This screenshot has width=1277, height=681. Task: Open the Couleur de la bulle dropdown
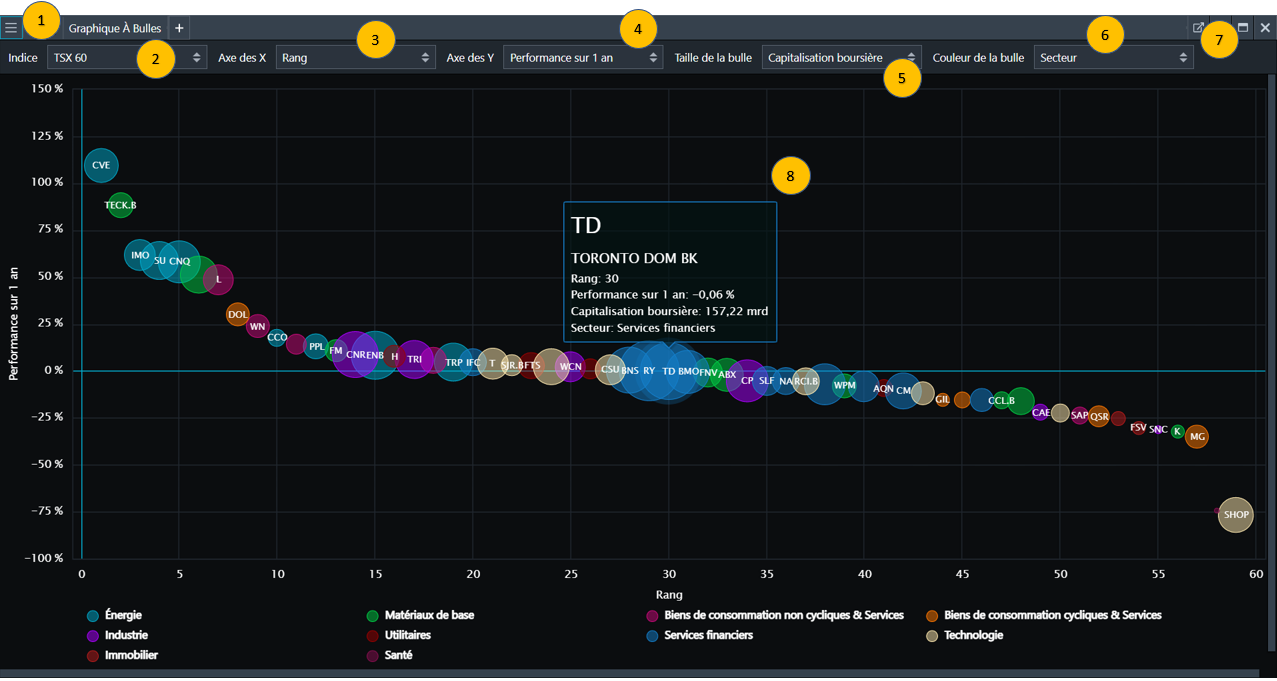point(1113,58)
